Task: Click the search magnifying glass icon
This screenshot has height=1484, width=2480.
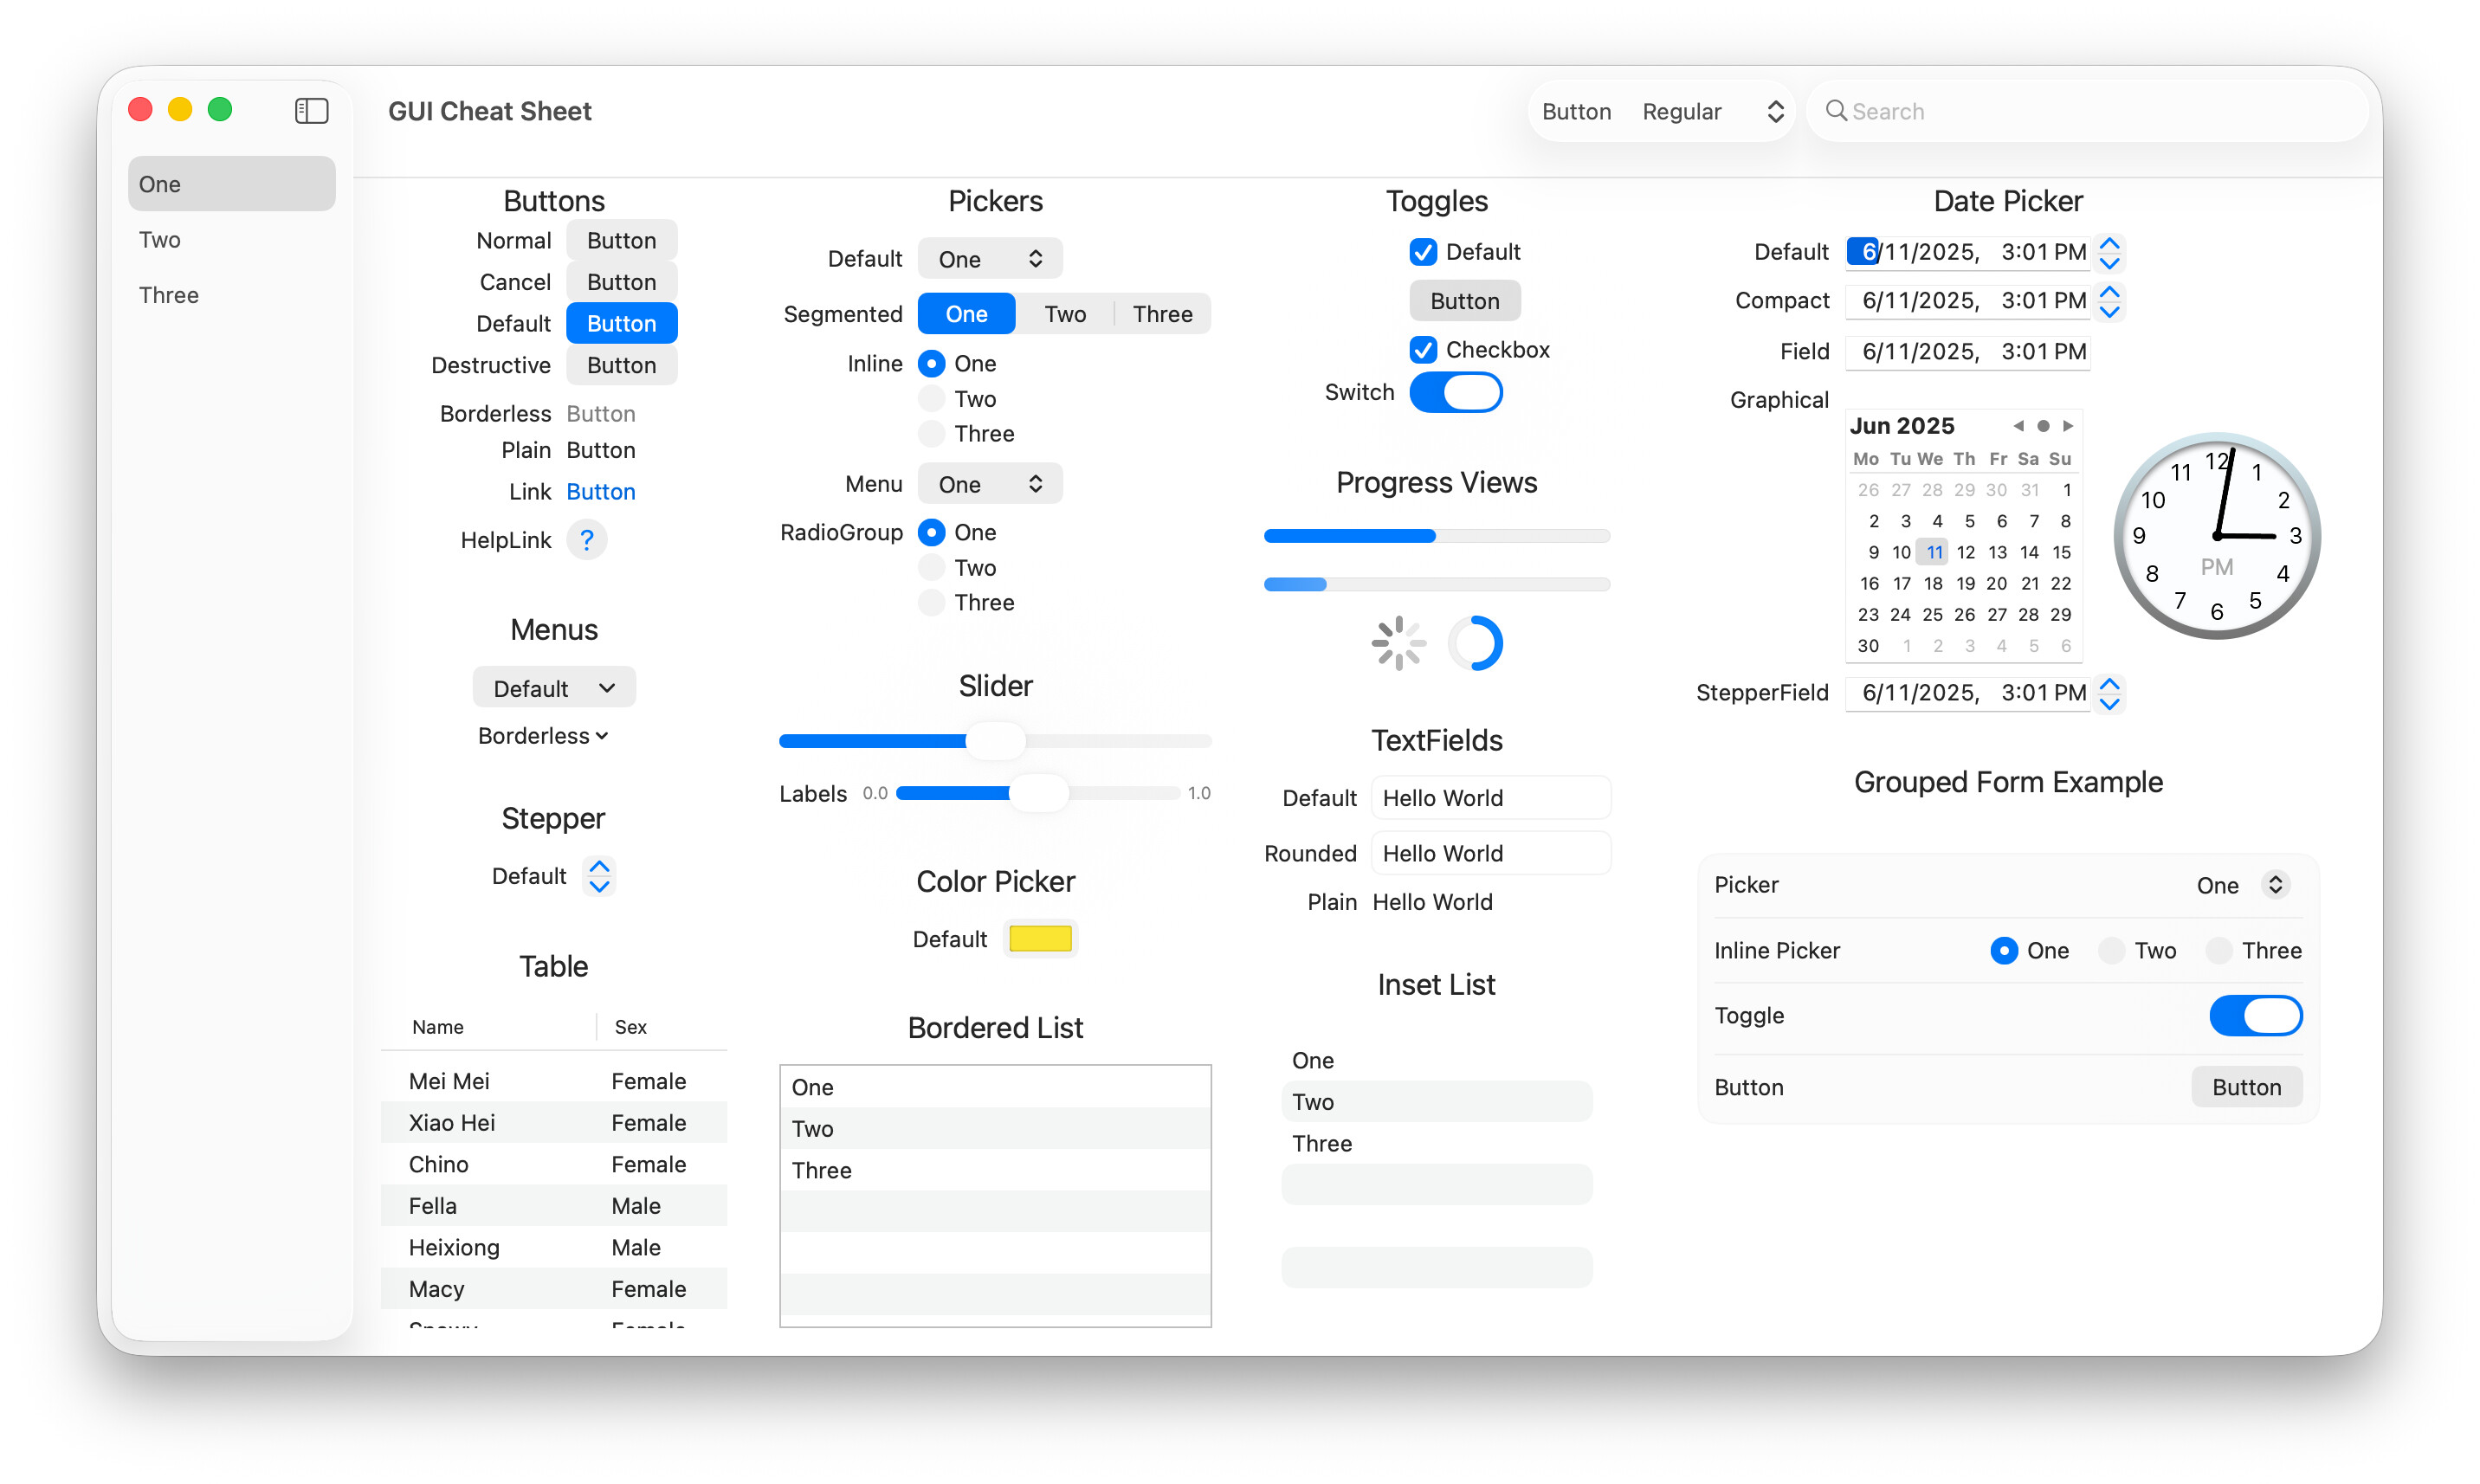Action: [1835, 111]
